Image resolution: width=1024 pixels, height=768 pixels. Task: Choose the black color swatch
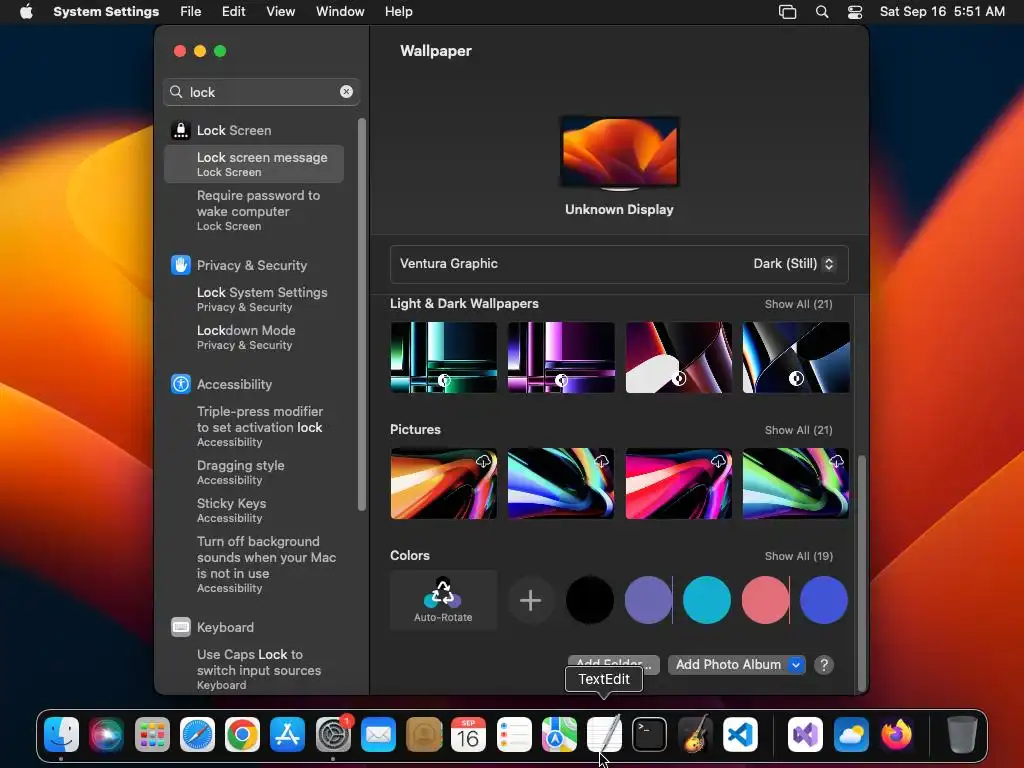pos(590,600)
